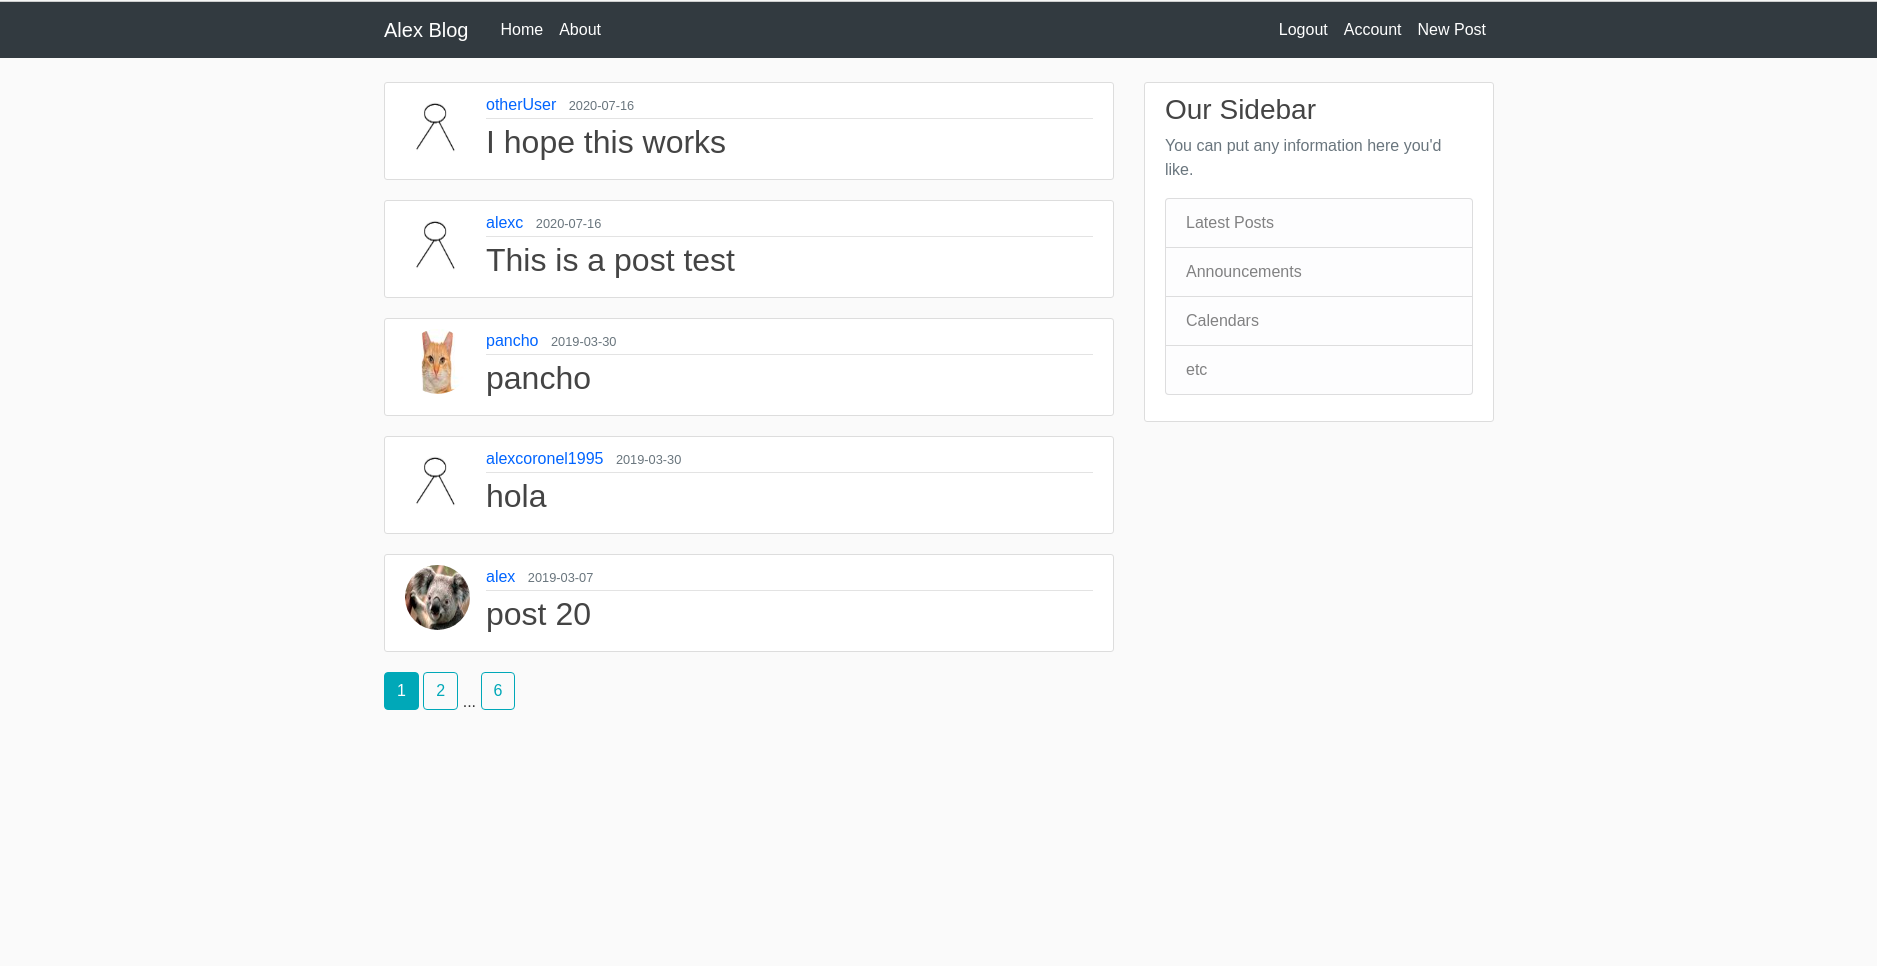Click date 2020-07-16 on otherUser post
The height and width of the screenshot is (966, 1877).
click(601, 106)
